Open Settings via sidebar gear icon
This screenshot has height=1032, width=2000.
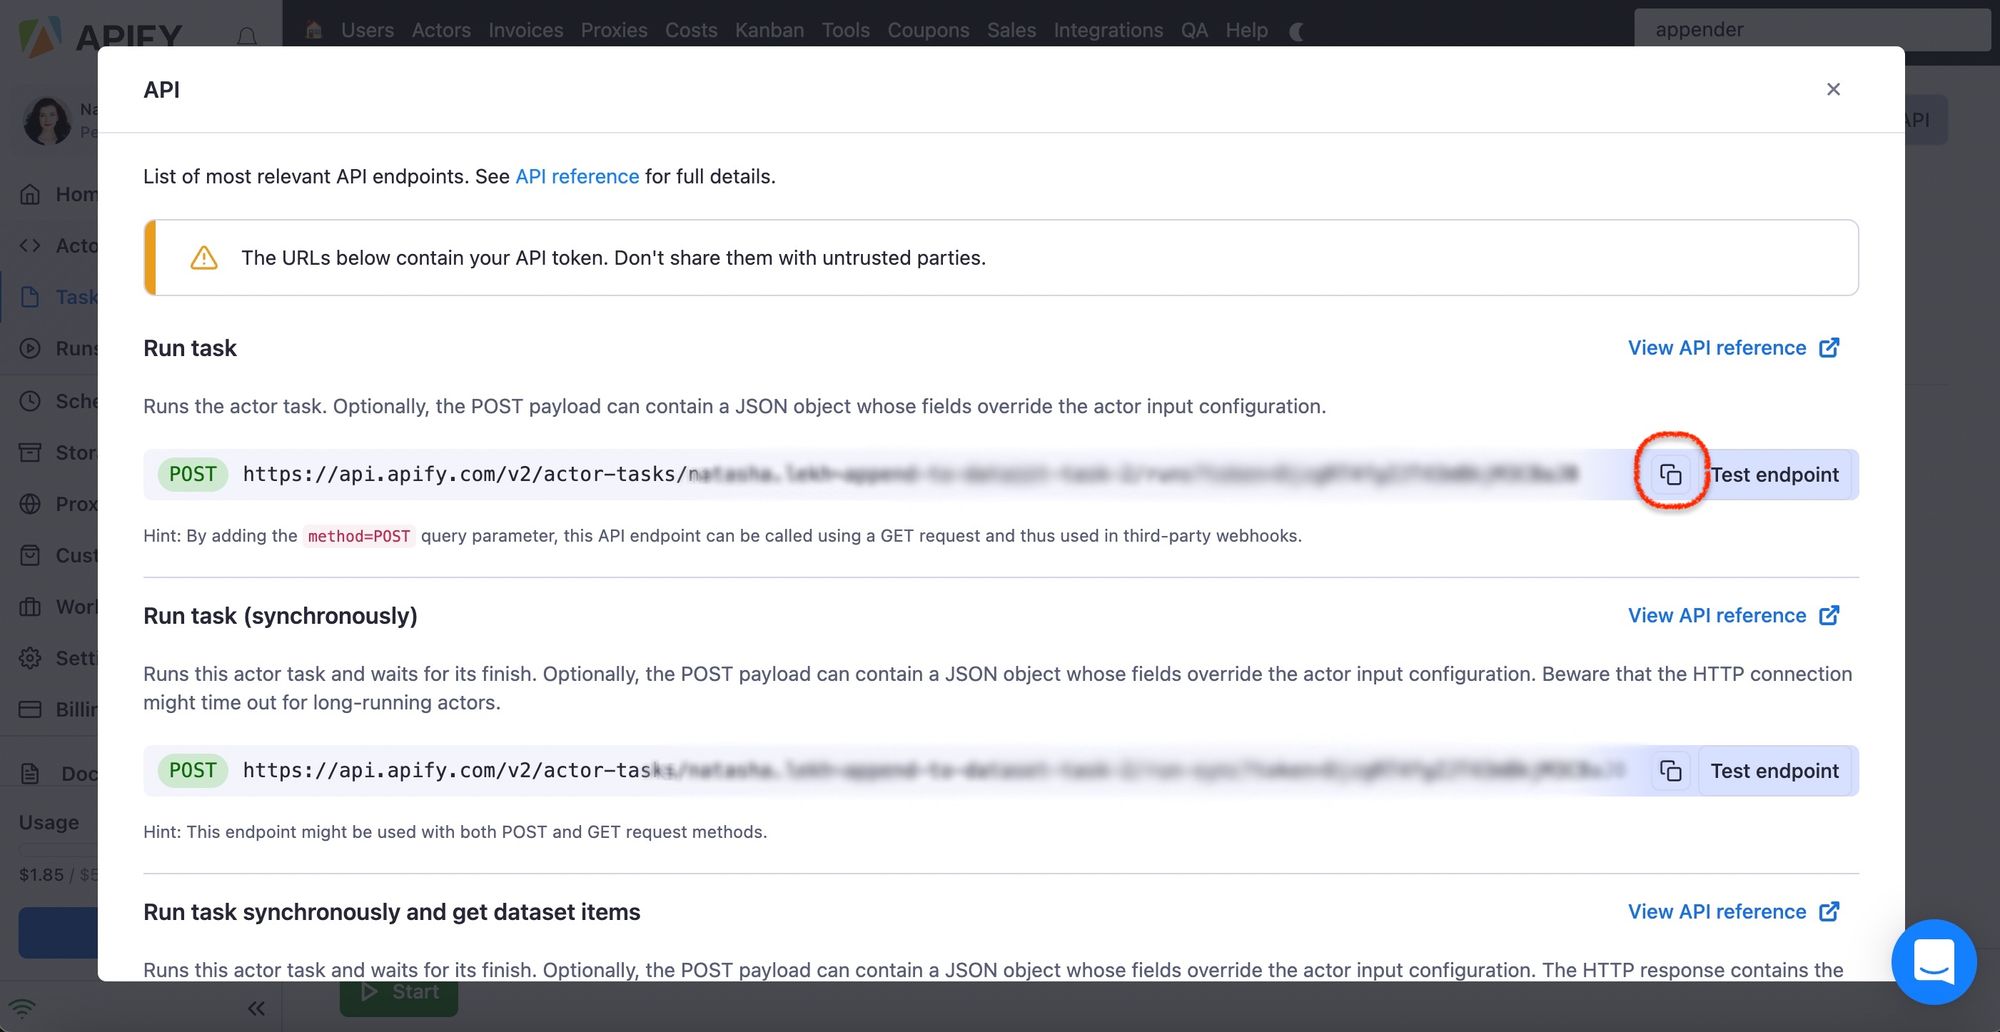[31, 658]
